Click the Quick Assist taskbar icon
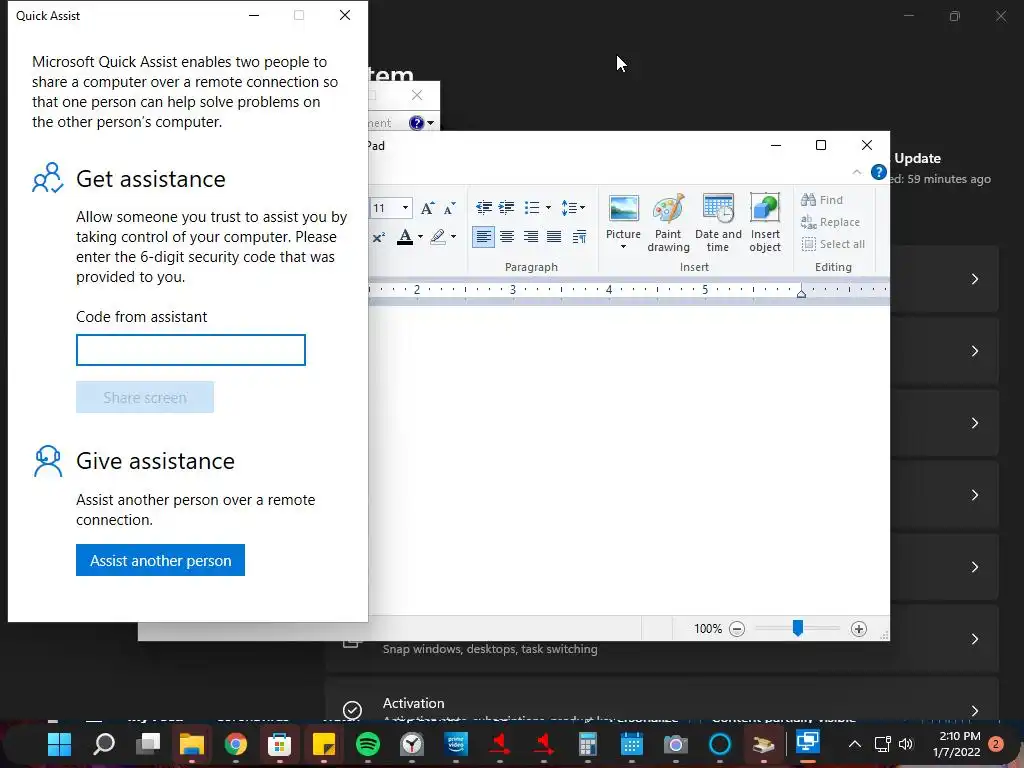The width and height of the screenshot is (1024, 768). (807, 743)
